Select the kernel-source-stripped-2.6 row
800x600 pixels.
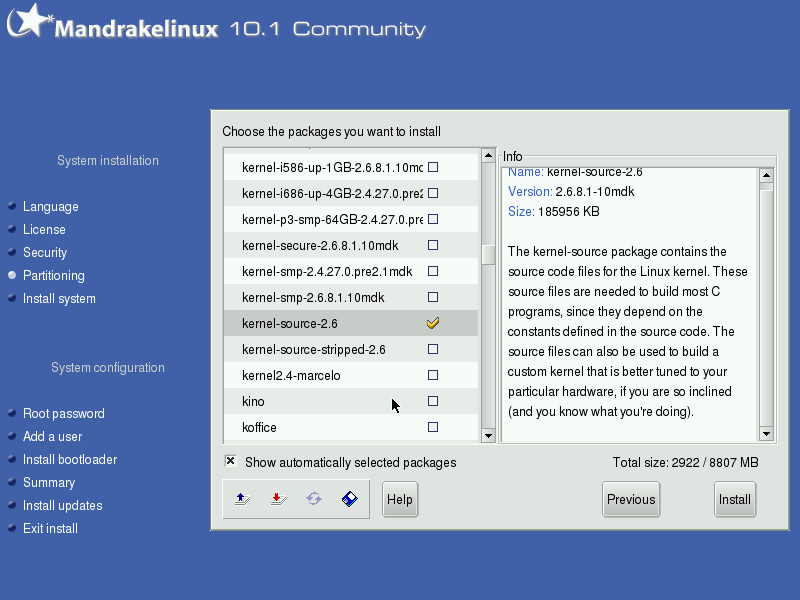pos(351,349)
